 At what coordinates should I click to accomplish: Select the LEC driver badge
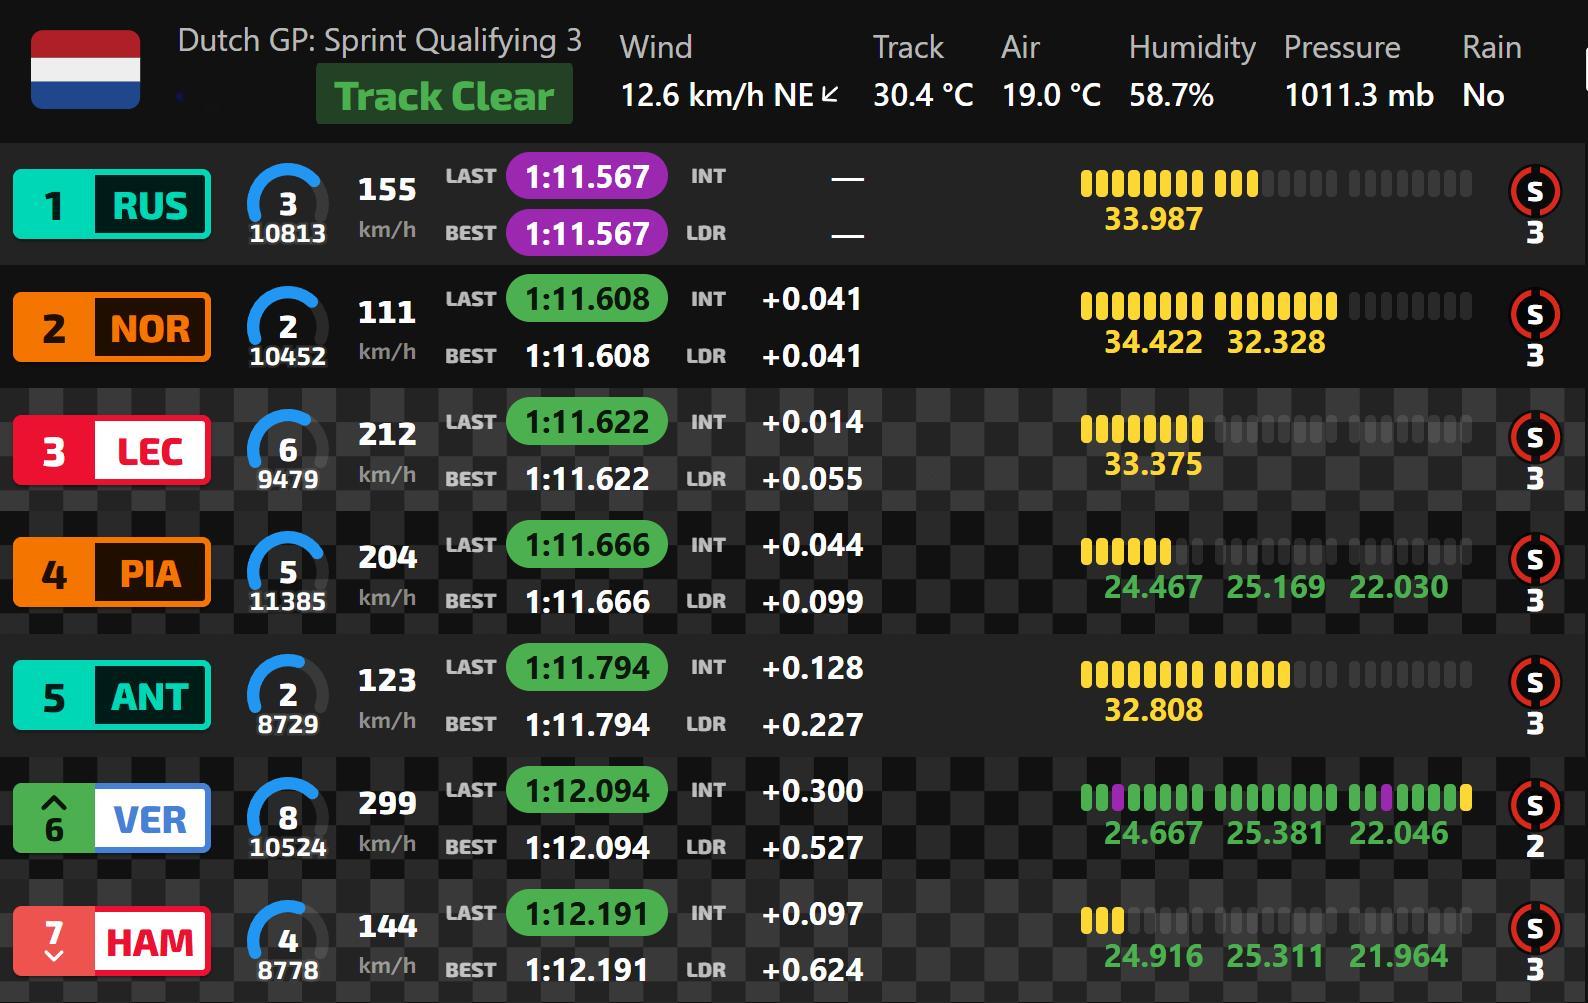pos(112,450)
